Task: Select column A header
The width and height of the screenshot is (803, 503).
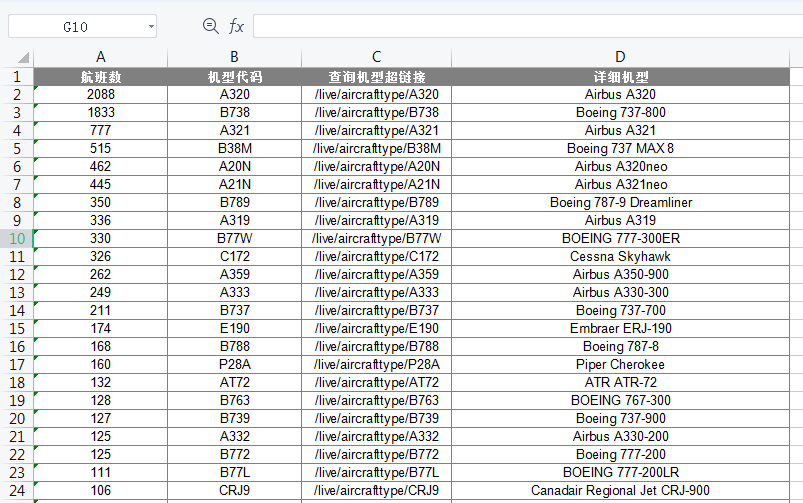Action: coord(100,57)
